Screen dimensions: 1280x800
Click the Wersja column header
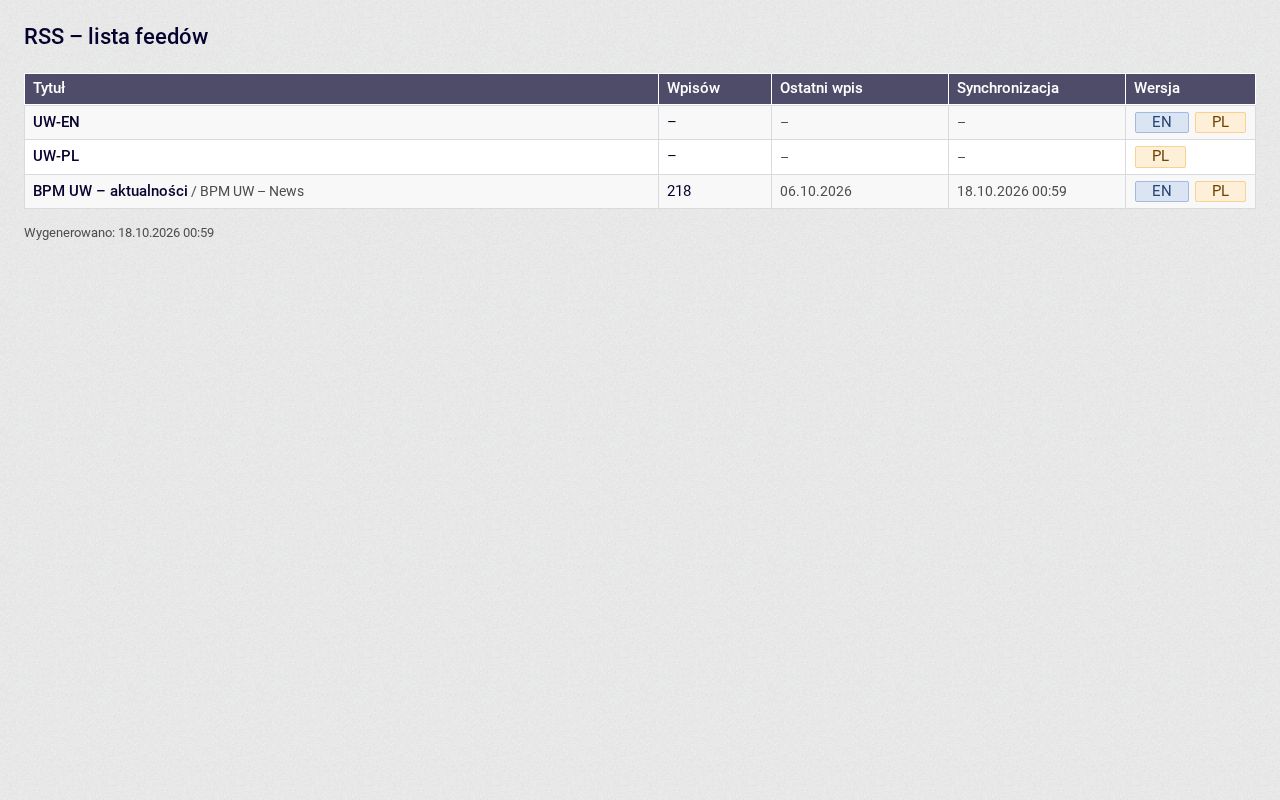(x=1190, y=88)
